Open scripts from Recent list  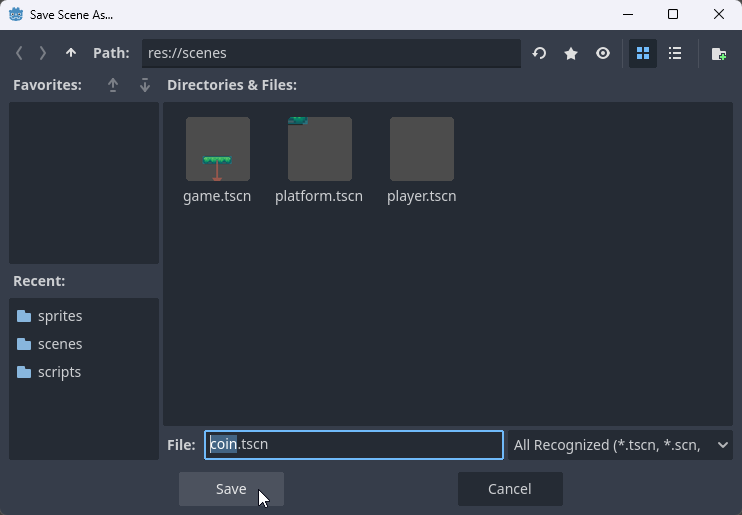click(x=59, y=372)
